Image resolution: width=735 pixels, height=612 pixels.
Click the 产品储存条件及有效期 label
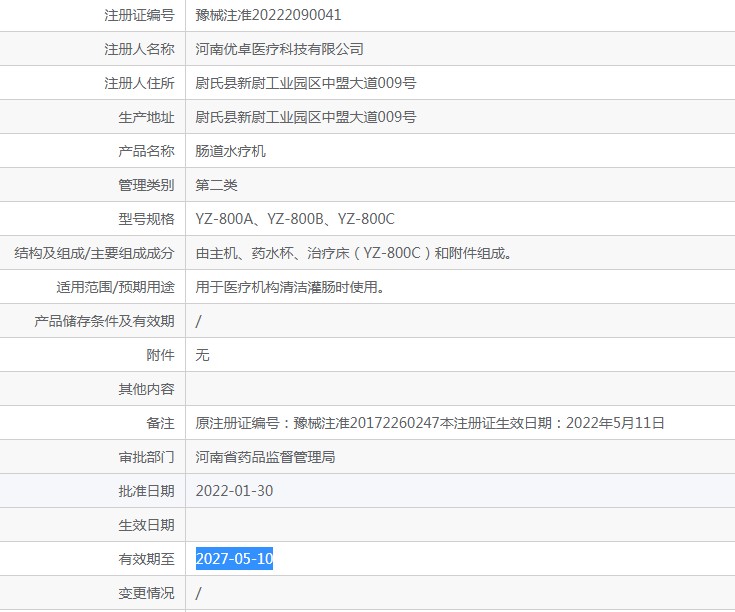[104, 321]
